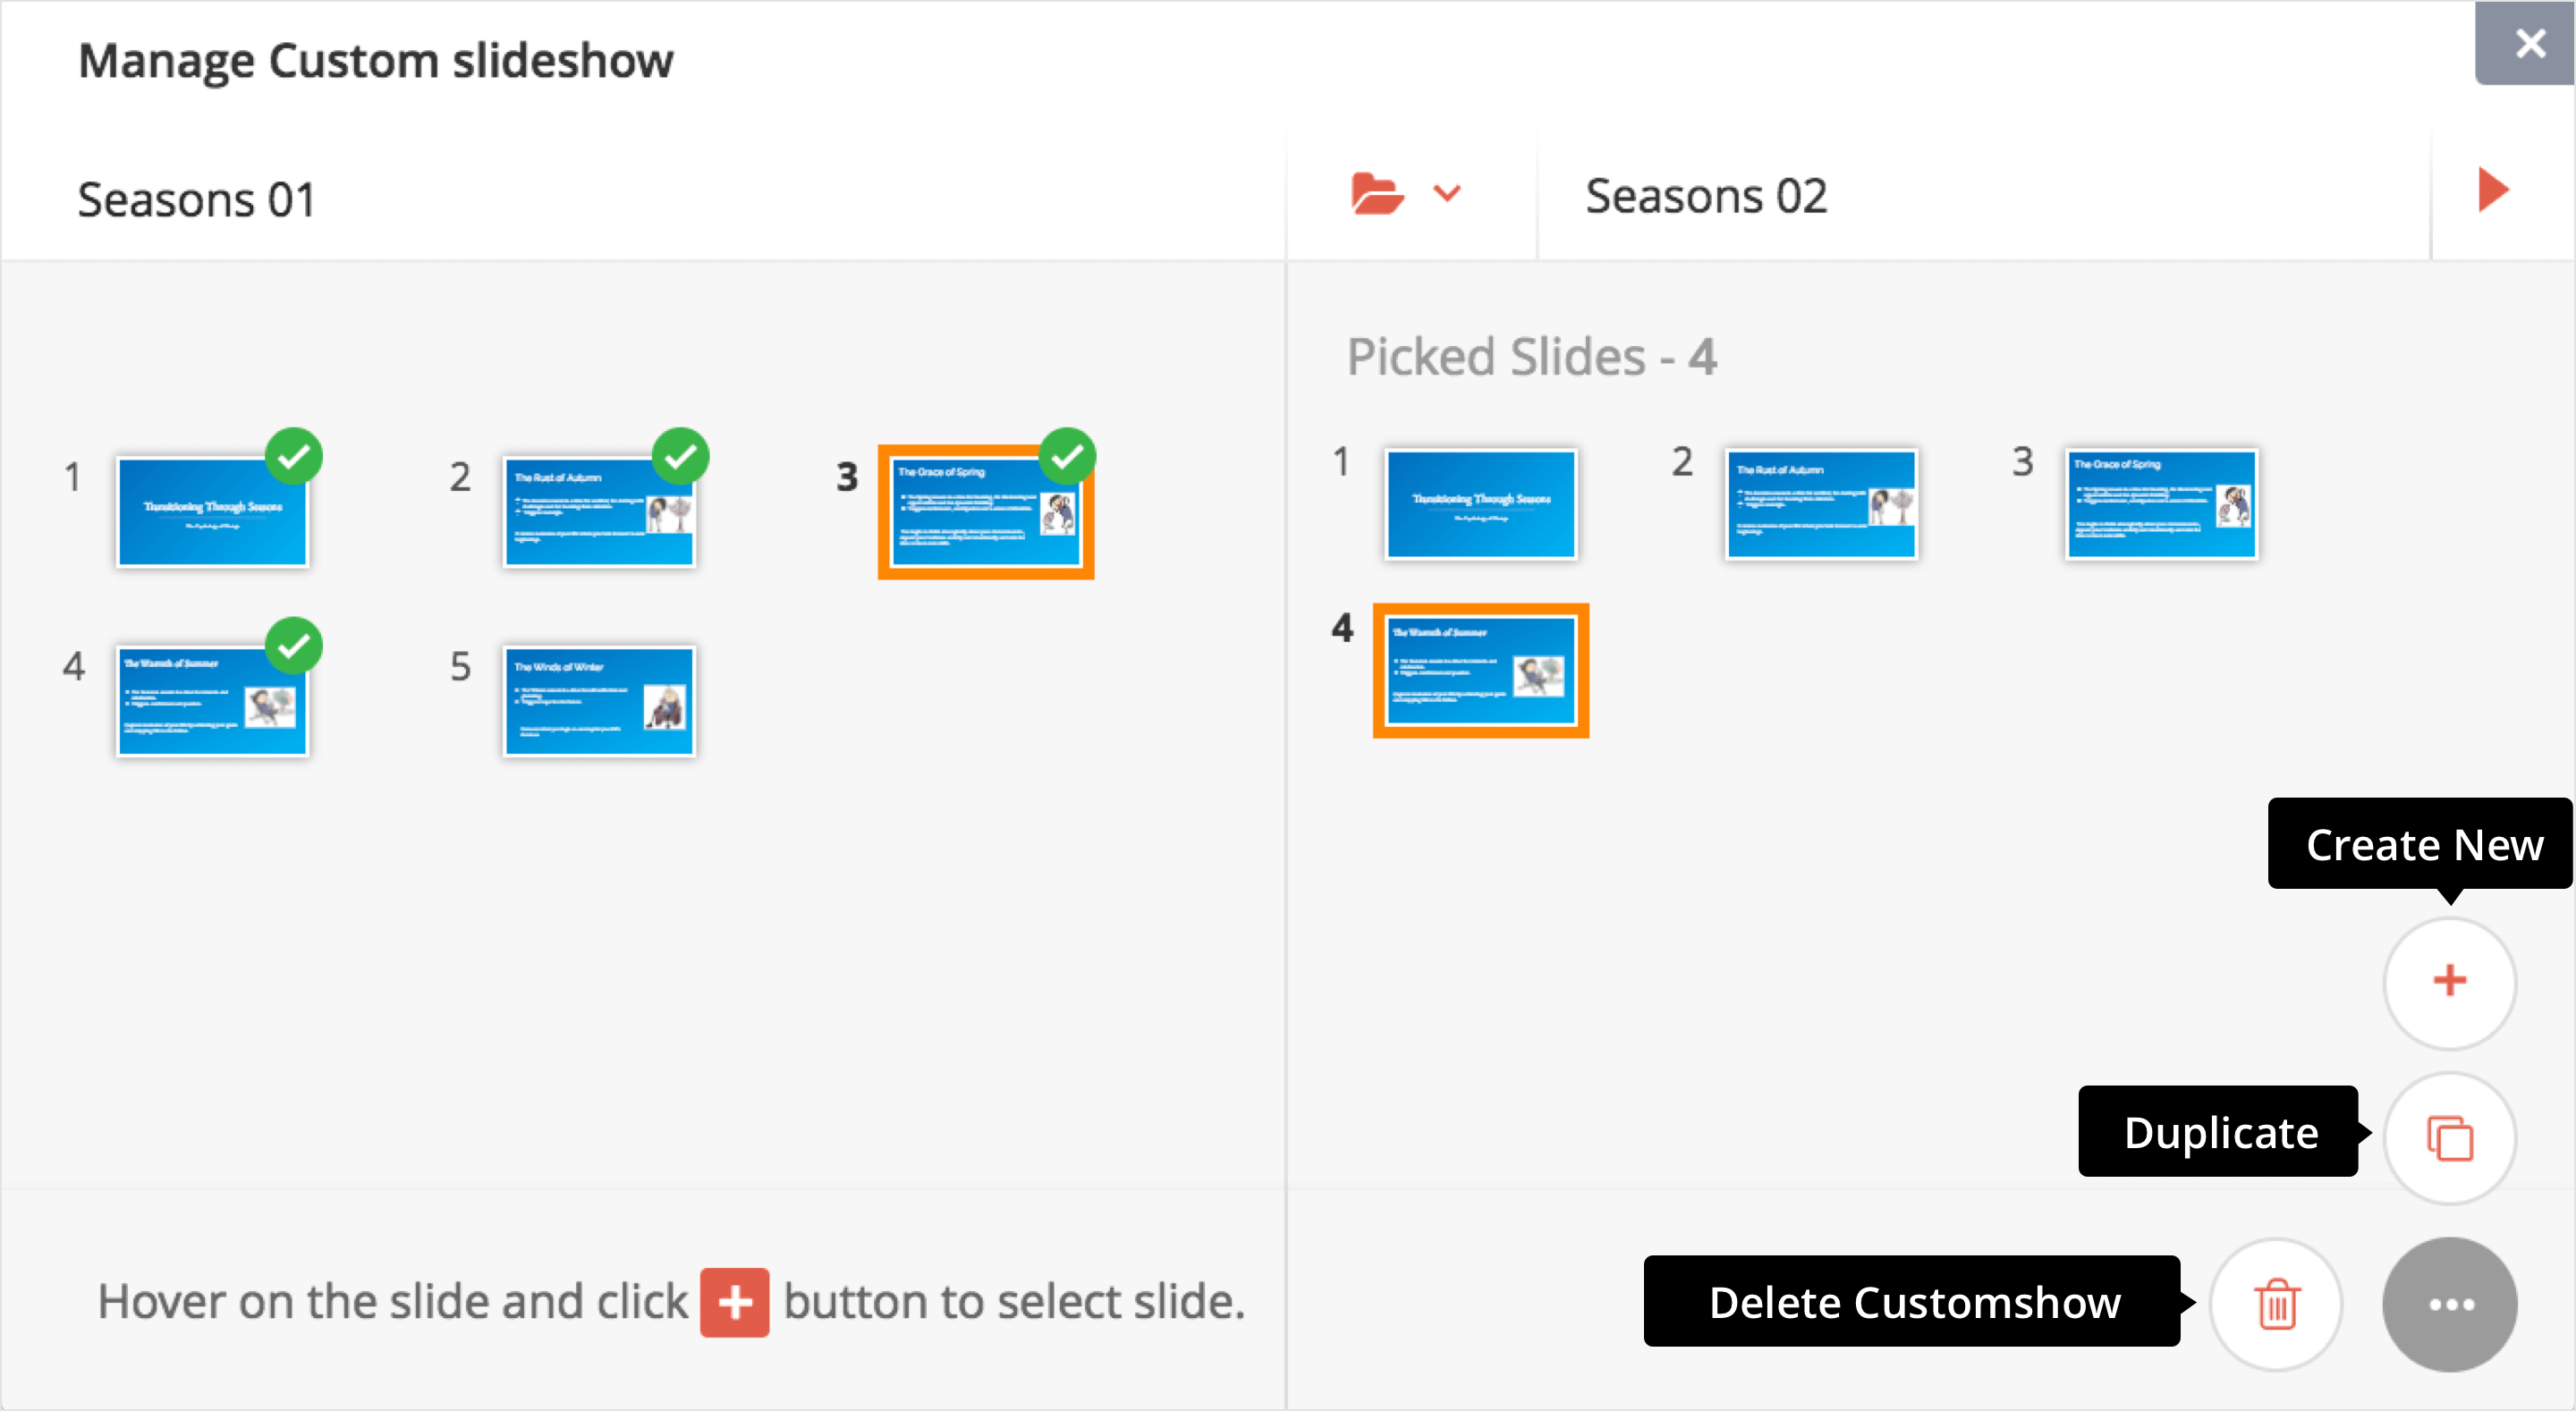
Task: Click the open folder icon
Action: [x=1376, y=193]
